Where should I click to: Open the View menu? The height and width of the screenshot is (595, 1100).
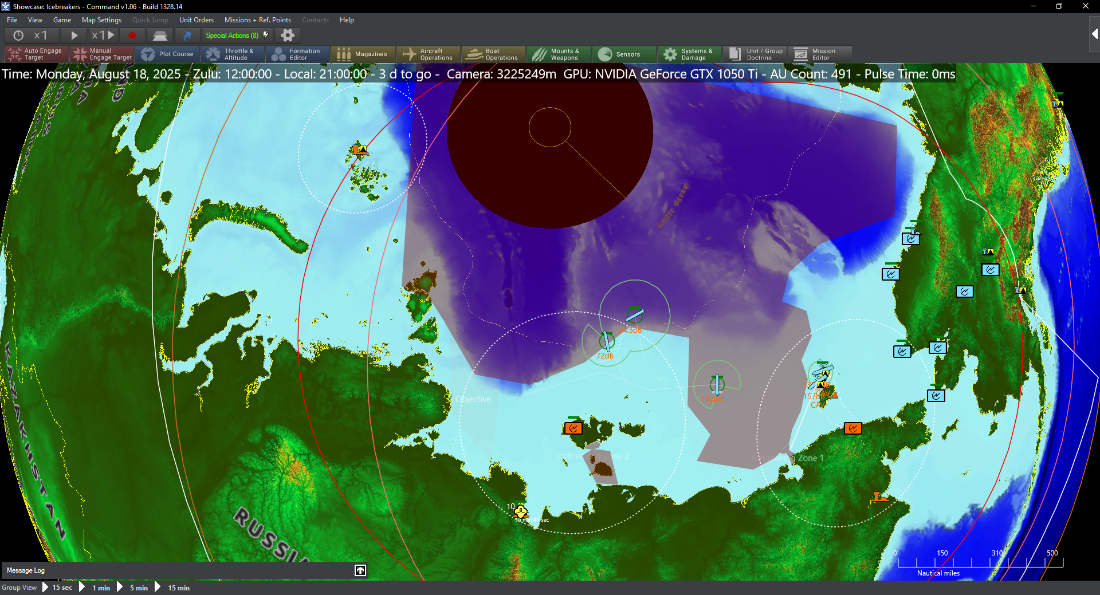click(35, 20)
